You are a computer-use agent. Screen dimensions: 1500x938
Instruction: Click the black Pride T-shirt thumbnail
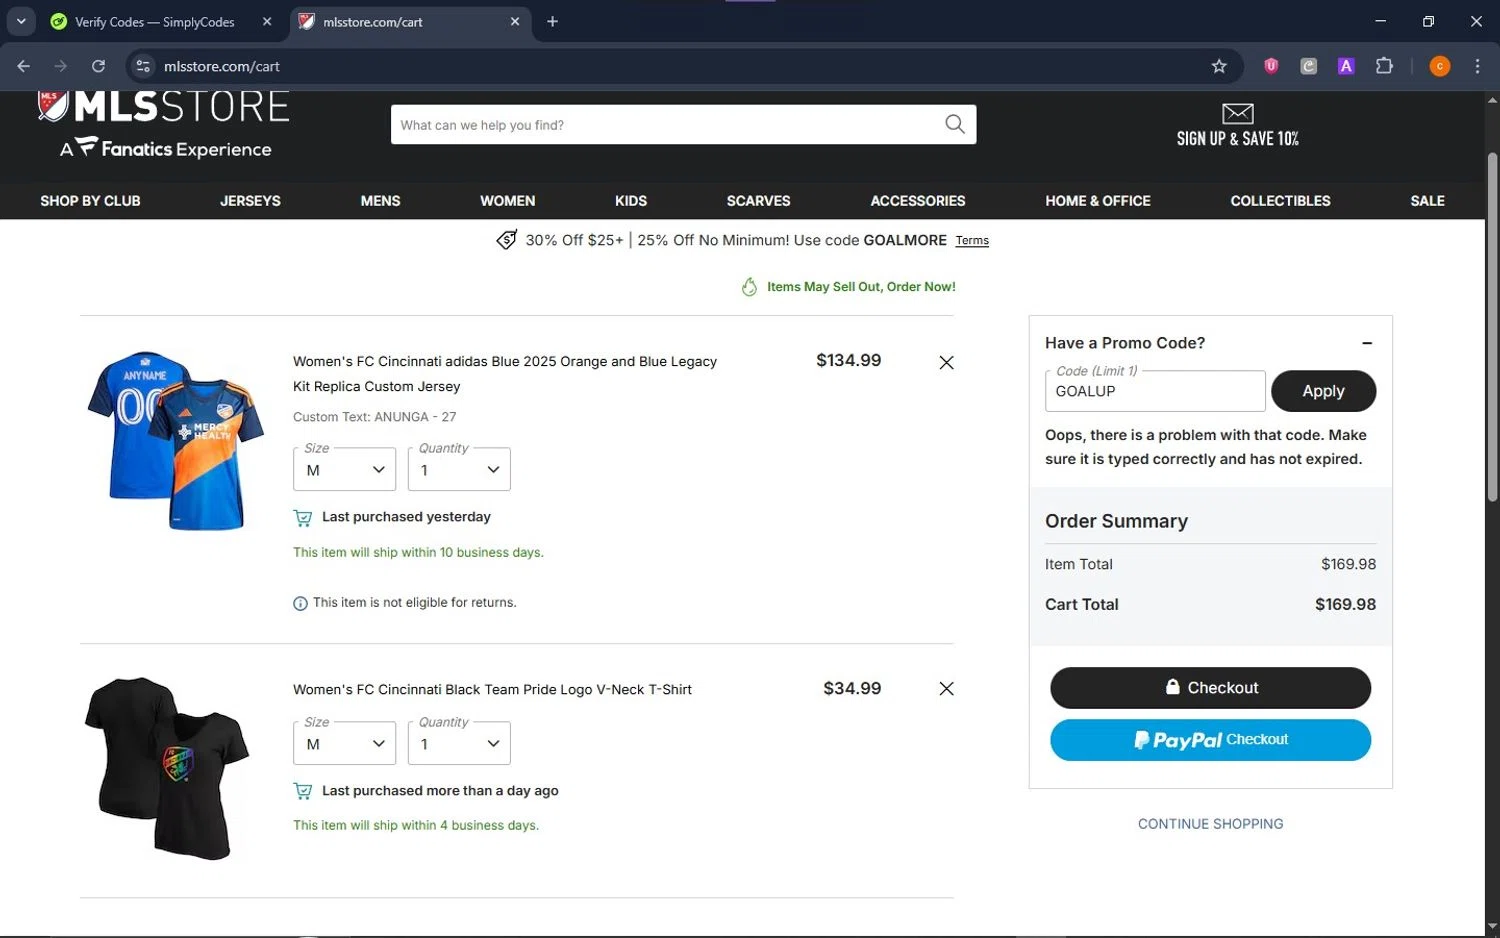(x=167, y=768)
